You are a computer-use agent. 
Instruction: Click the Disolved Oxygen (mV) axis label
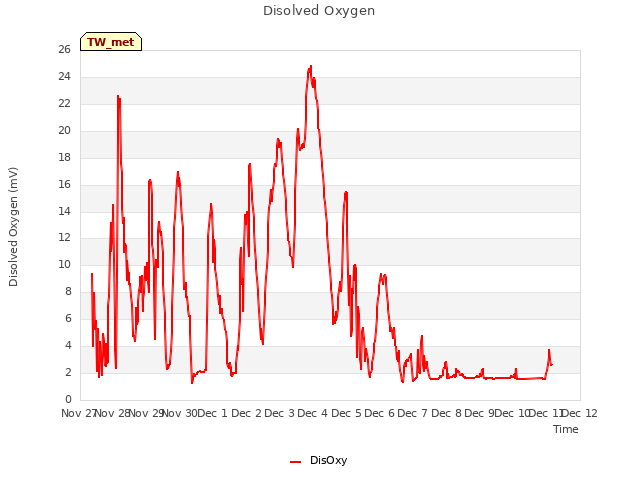(13, 227)
